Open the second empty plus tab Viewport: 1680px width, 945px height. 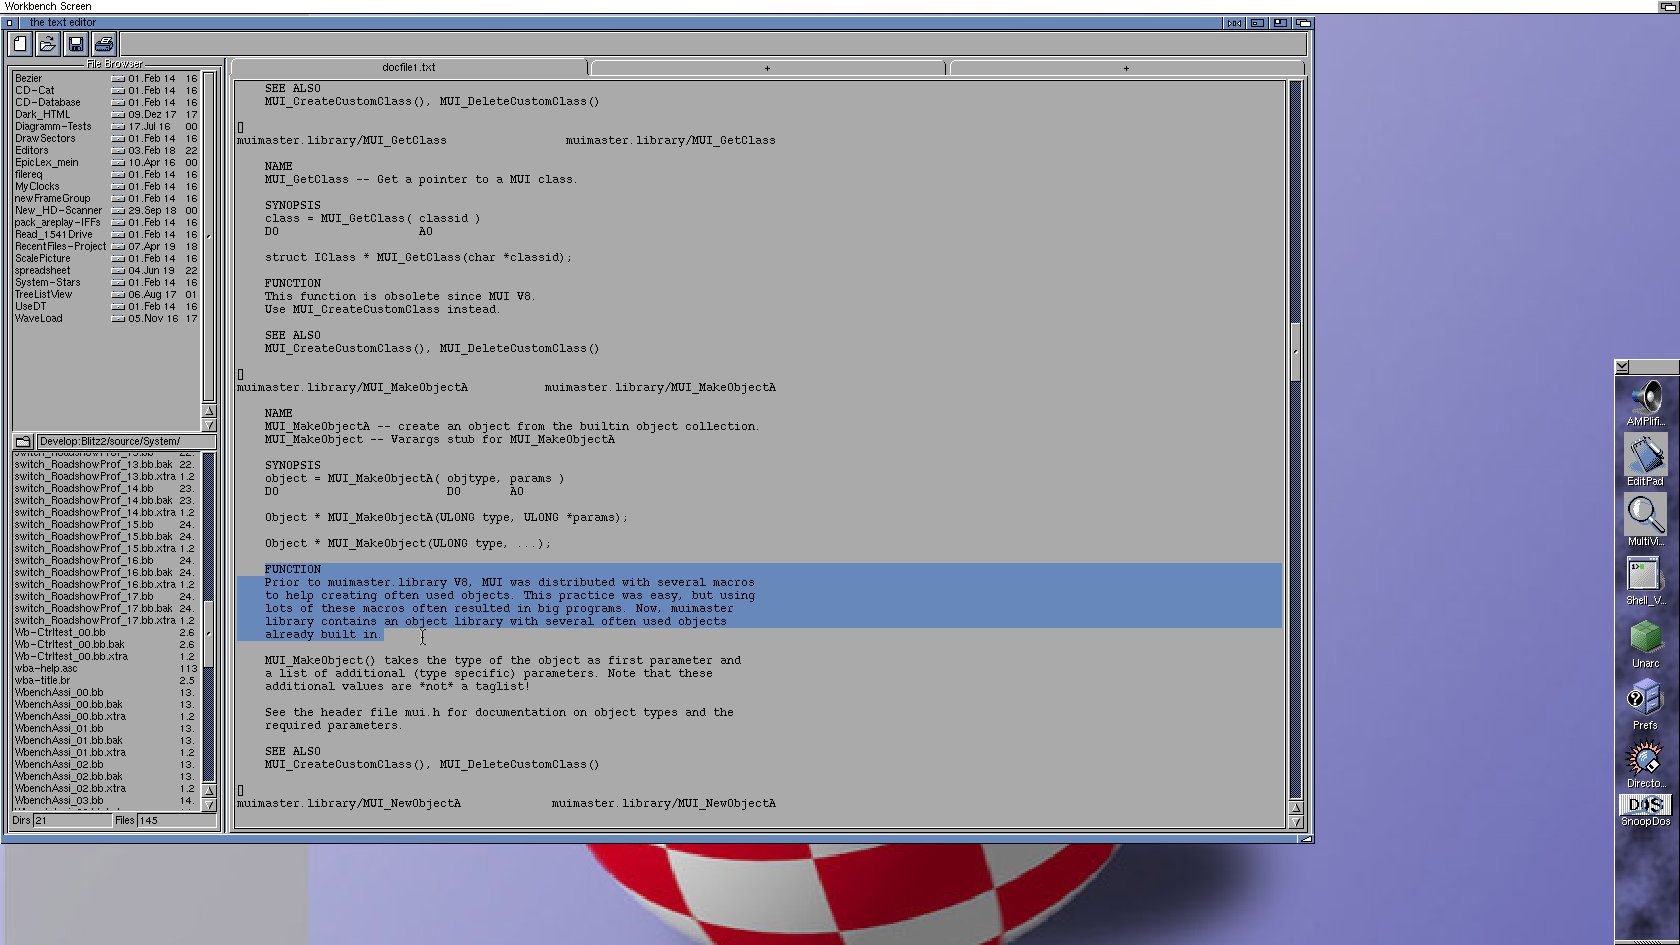[x=1126, y=68]
